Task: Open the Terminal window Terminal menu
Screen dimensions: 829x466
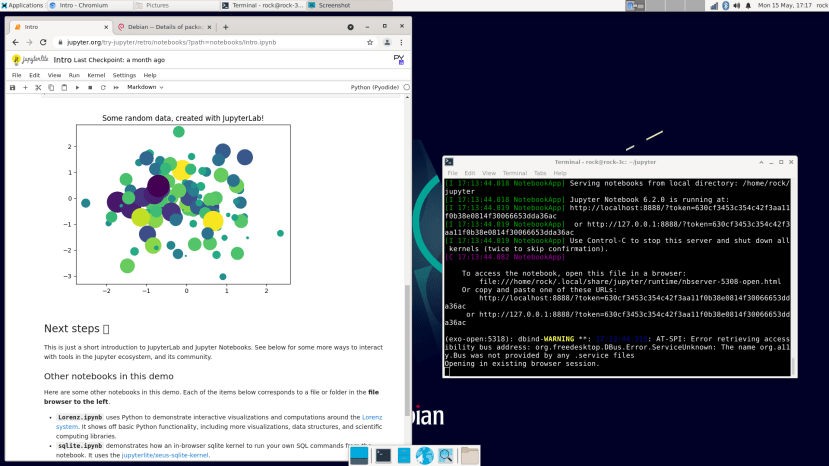Action: (514, 173)
